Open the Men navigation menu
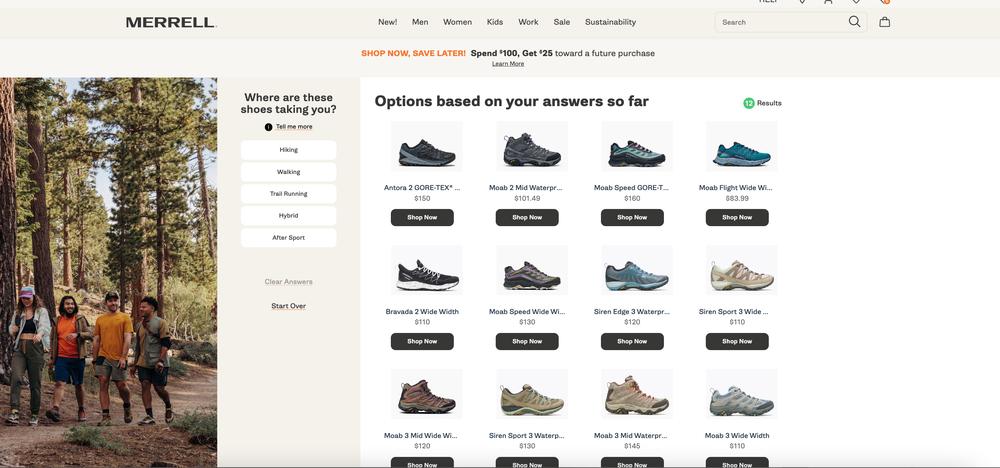The image size is (1000, 468). 420,22
